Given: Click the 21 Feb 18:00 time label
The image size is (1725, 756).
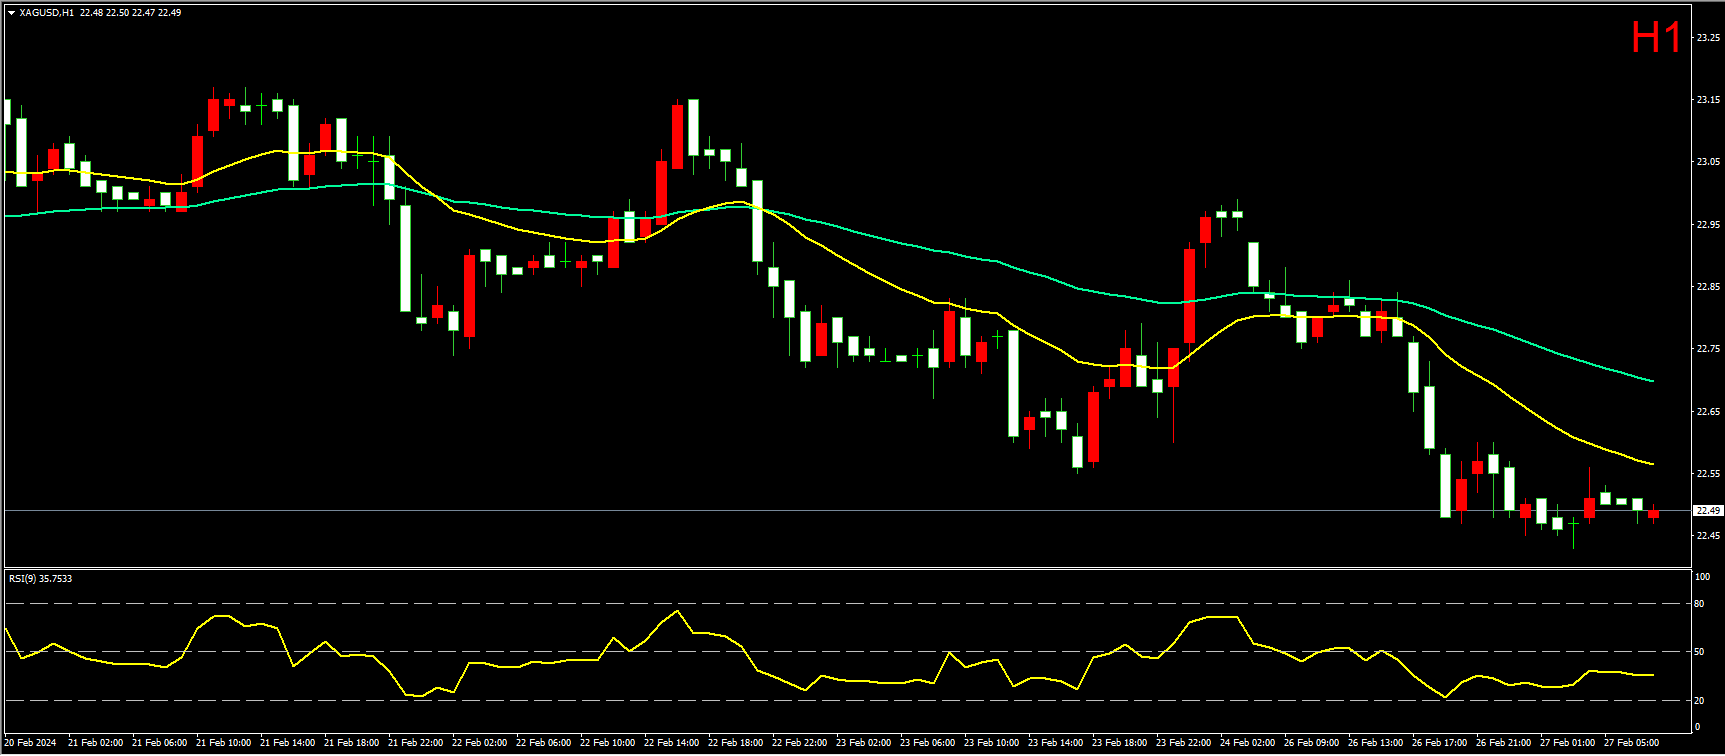Looking at the screenshot, I should (351, 743).
